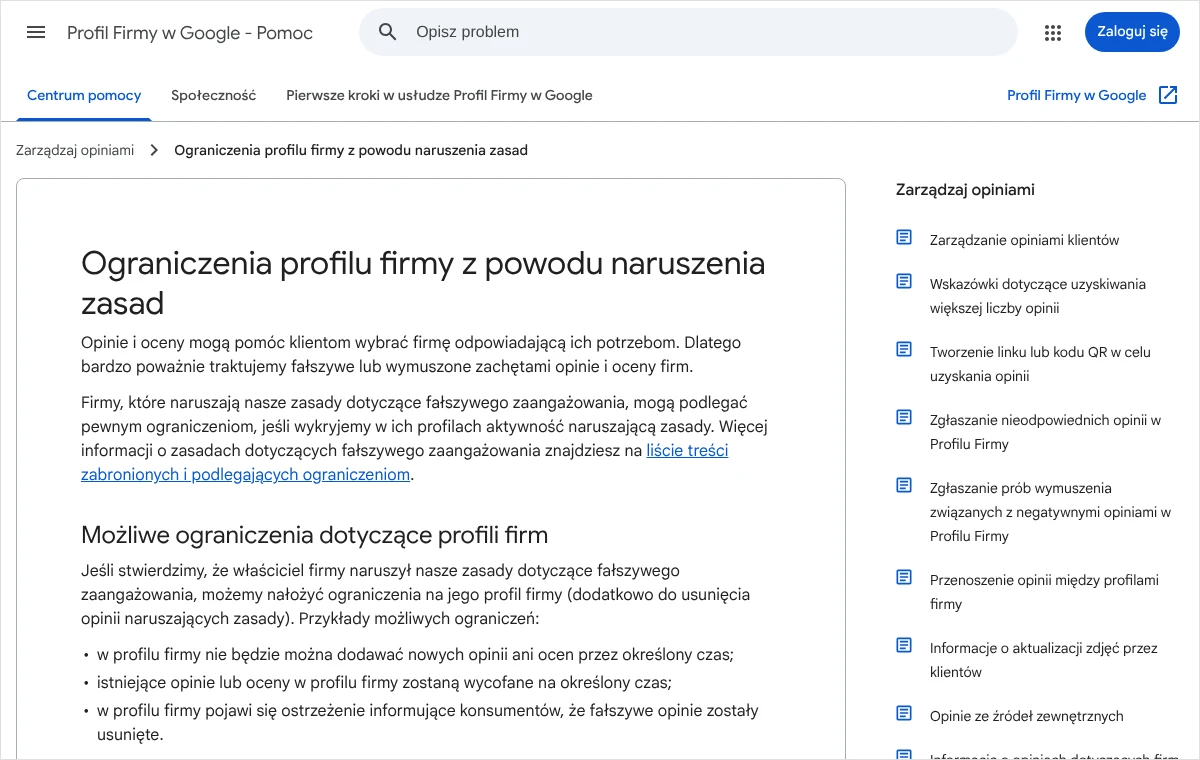Image resolution: width=1200 pixels, height=760 pixels.
Task: Click the breadcrumb chevron after Zarządzaj opiniami
Action: pyautogui.click(x=154, y=150)
